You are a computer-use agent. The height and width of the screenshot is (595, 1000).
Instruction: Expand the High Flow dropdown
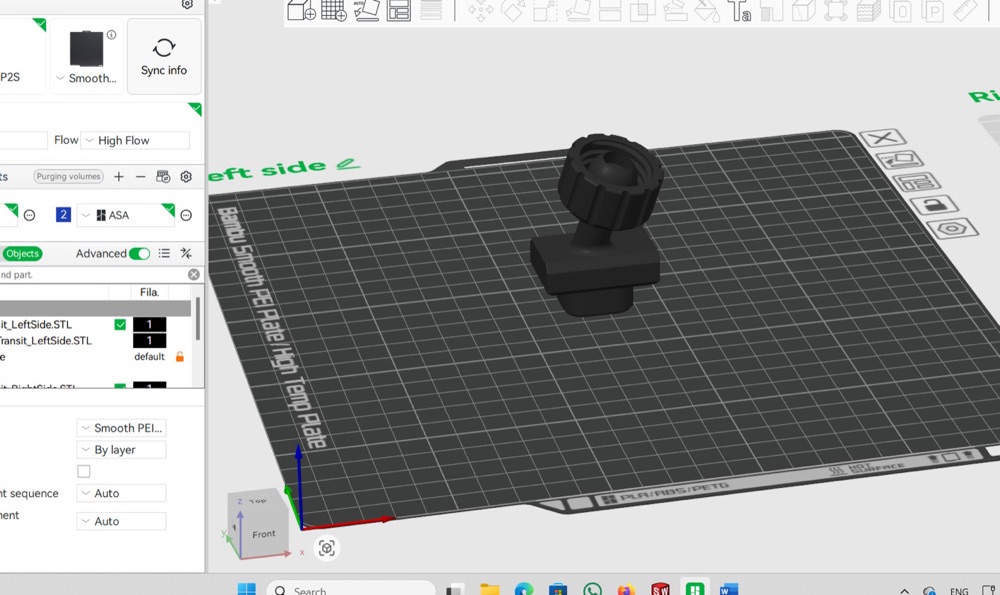(x=135, y=140)
